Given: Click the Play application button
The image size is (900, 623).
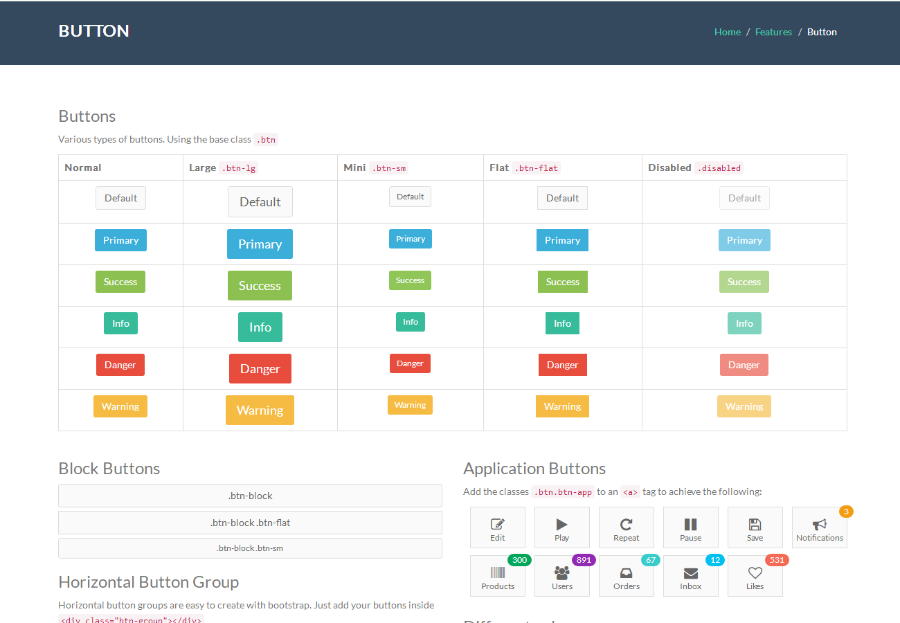Looking at the screenshot, I should click(561, 528).
